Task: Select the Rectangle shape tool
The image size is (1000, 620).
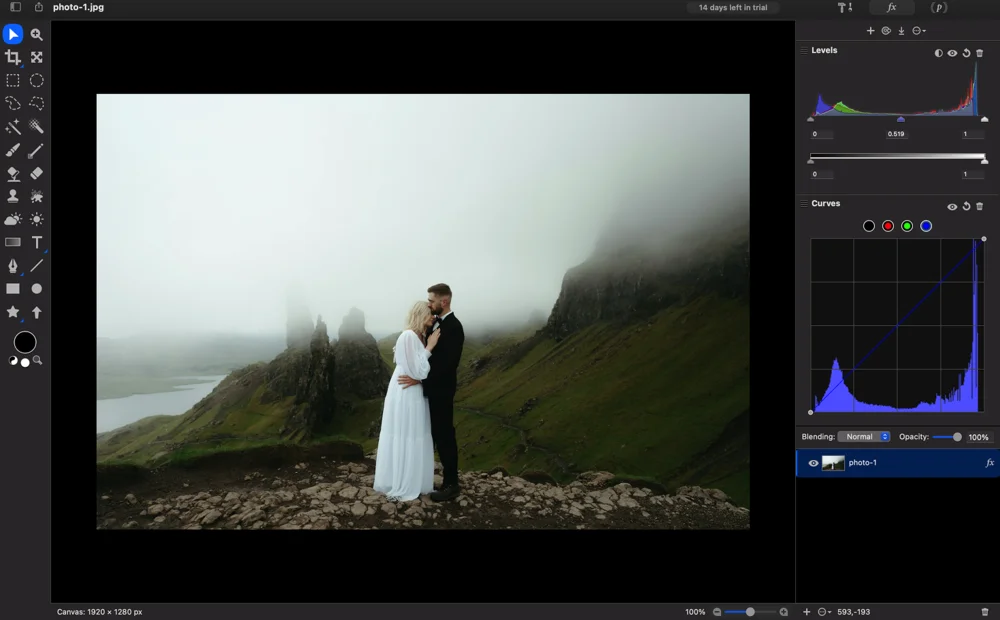Action: [x=13, y=289]
